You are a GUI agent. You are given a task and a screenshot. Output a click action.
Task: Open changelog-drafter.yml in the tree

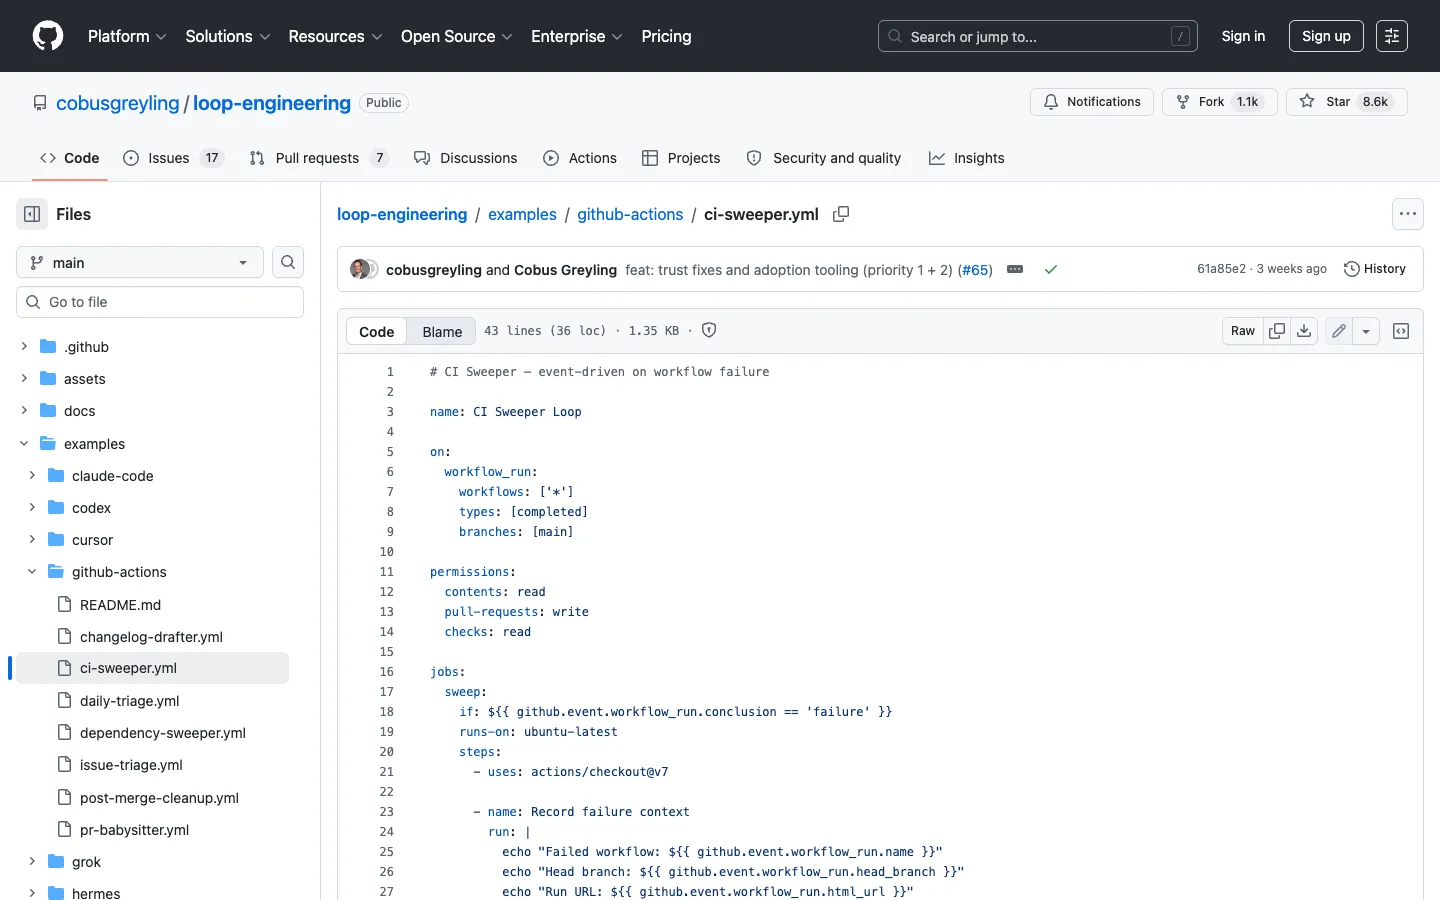tap(151, 637)
